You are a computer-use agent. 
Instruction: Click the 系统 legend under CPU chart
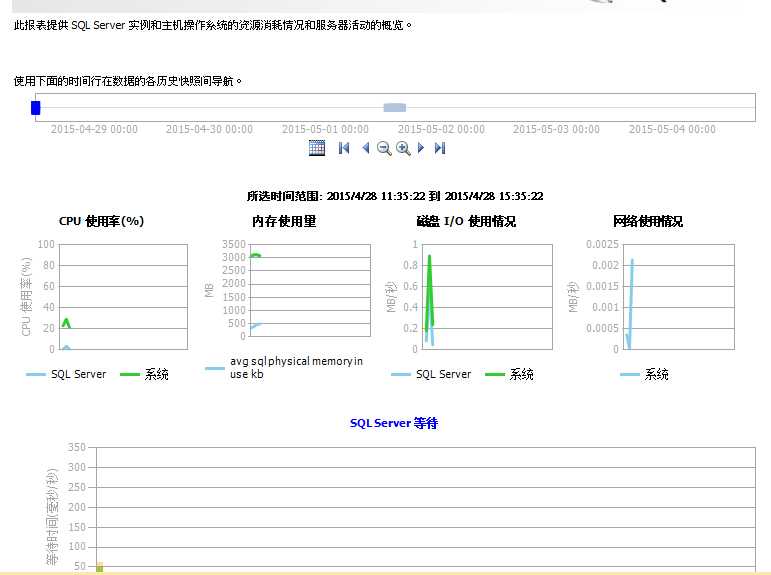point(145,374)
